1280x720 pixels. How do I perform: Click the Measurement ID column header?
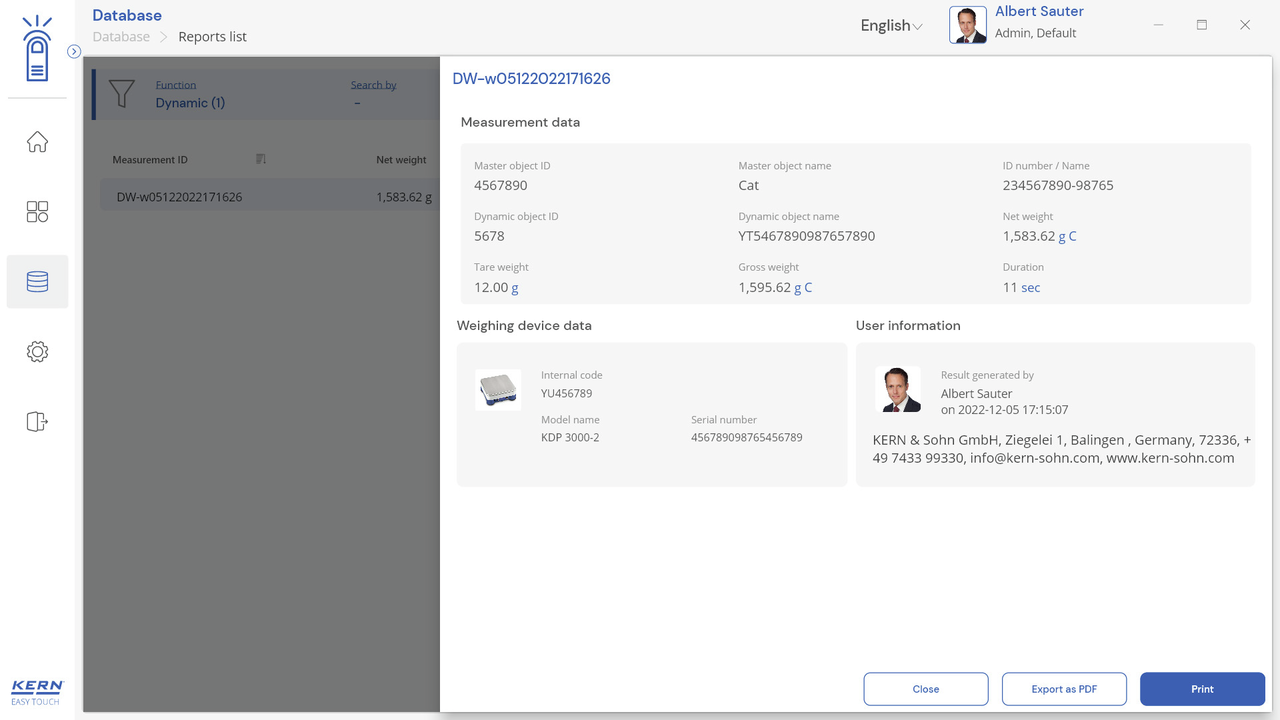(150, 160)
